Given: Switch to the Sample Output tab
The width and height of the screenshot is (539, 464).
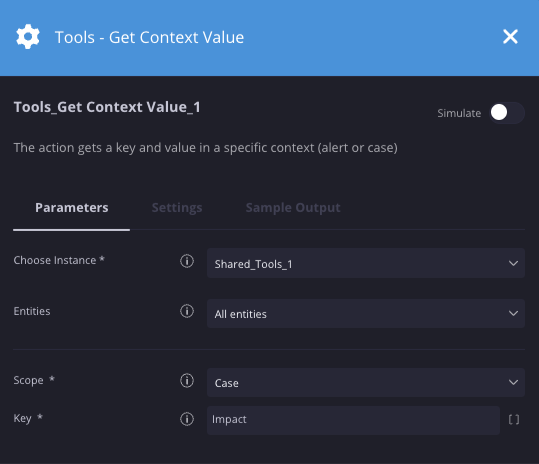Looking at the screenshot, I should tap(293, 208).
